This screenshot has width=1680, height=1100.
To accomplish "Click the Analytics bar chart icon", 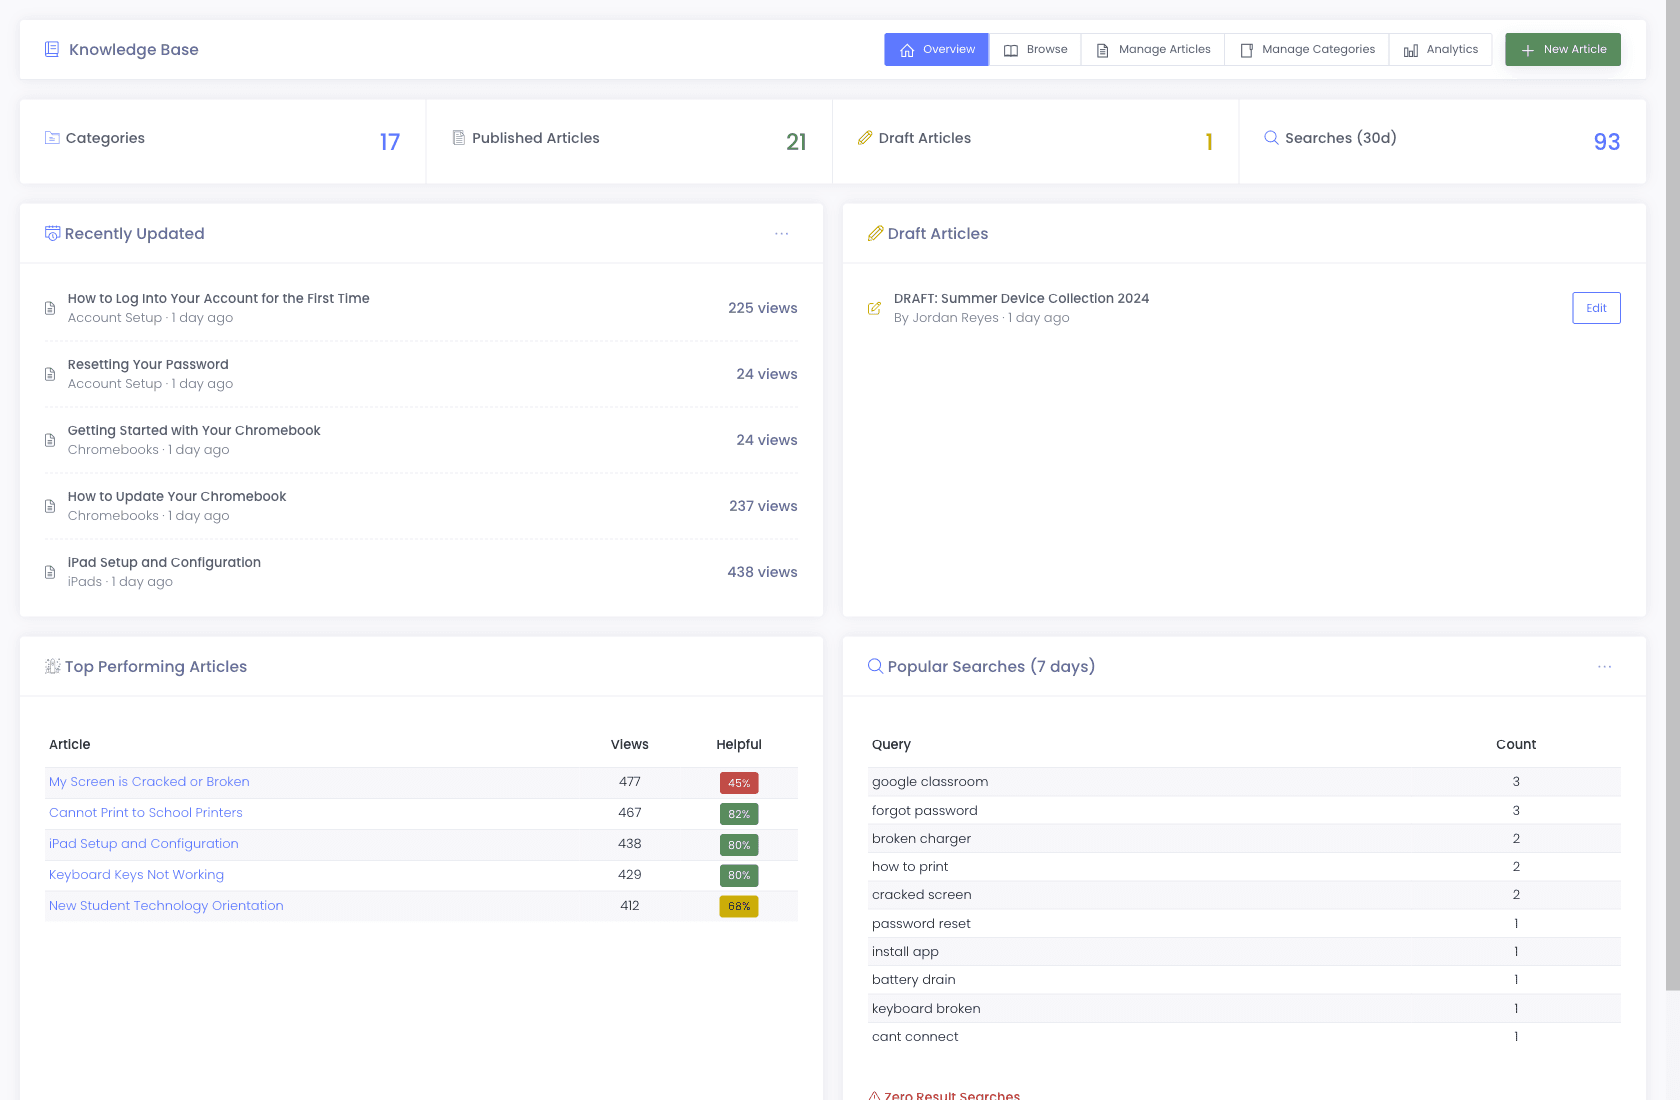I will click(x=1411, y=50).
